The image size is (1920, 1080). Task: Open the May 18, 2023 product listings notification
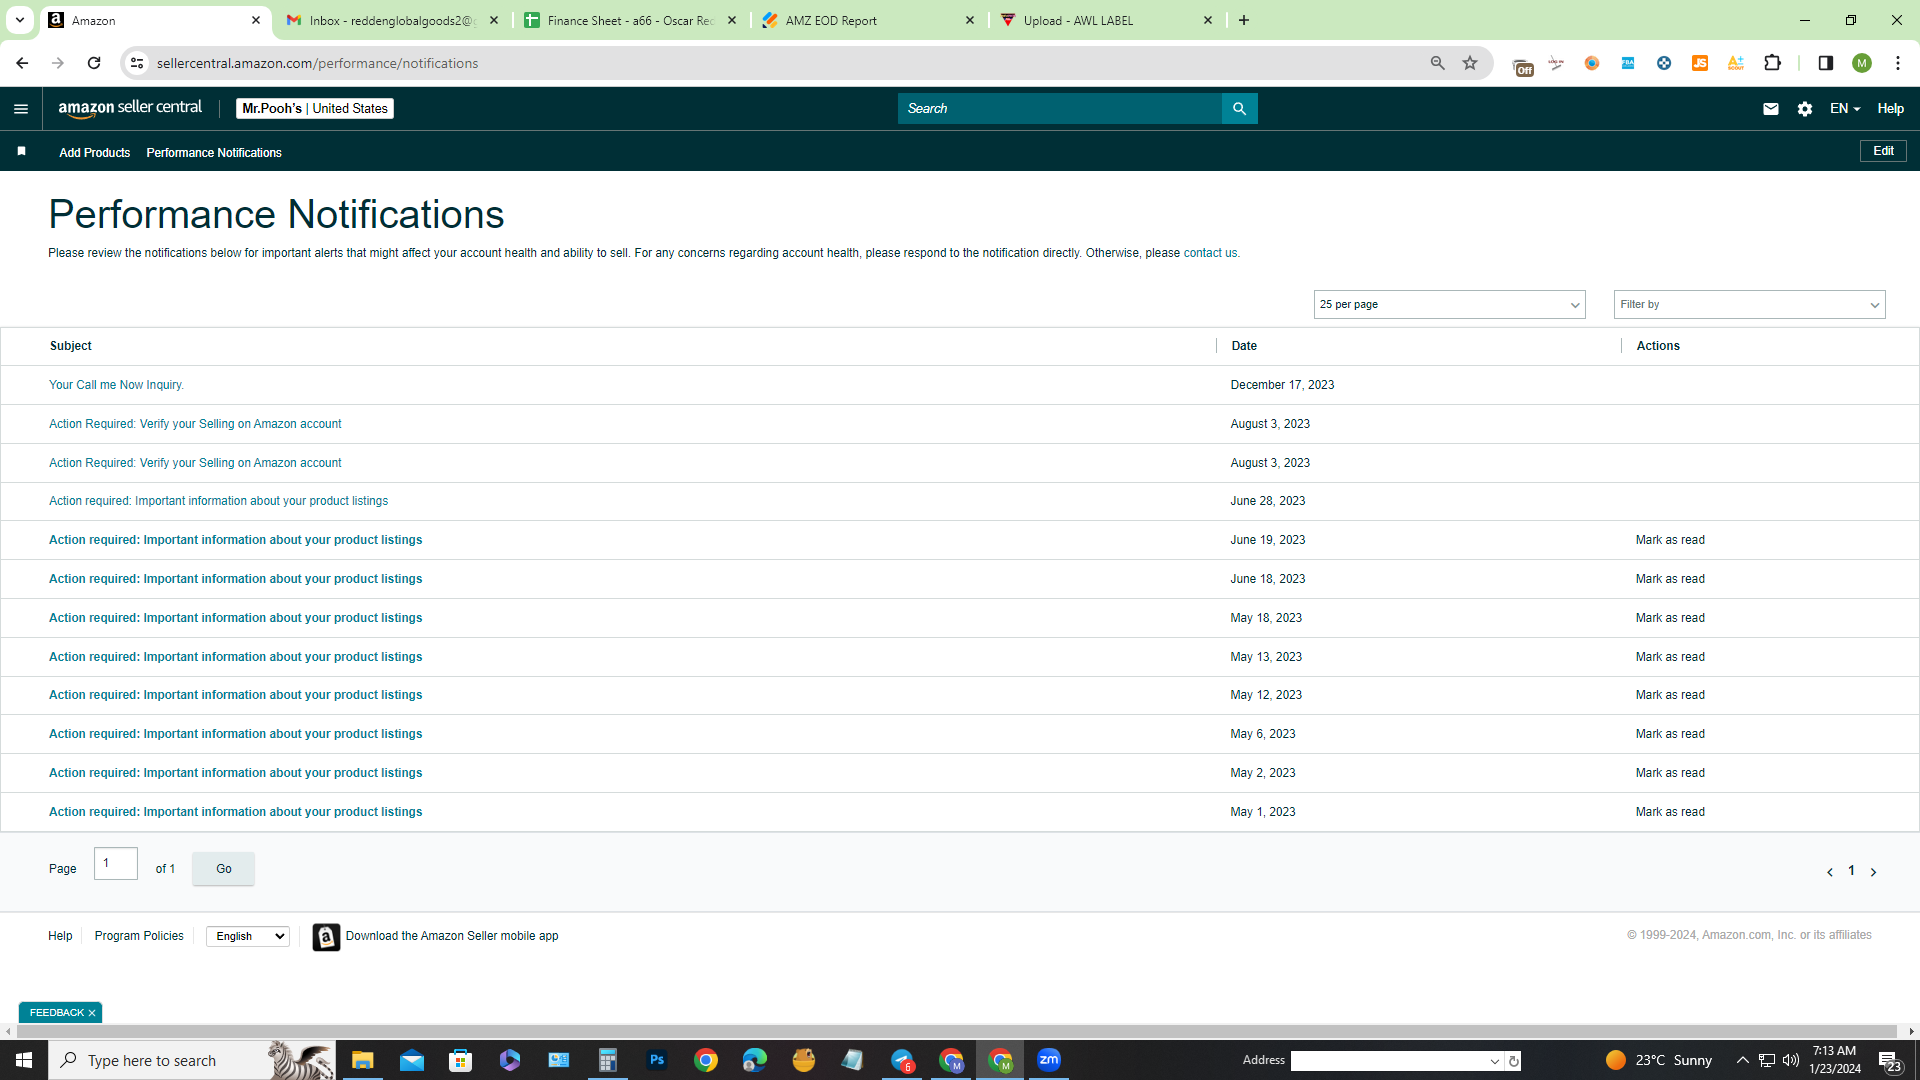[235, 618]
